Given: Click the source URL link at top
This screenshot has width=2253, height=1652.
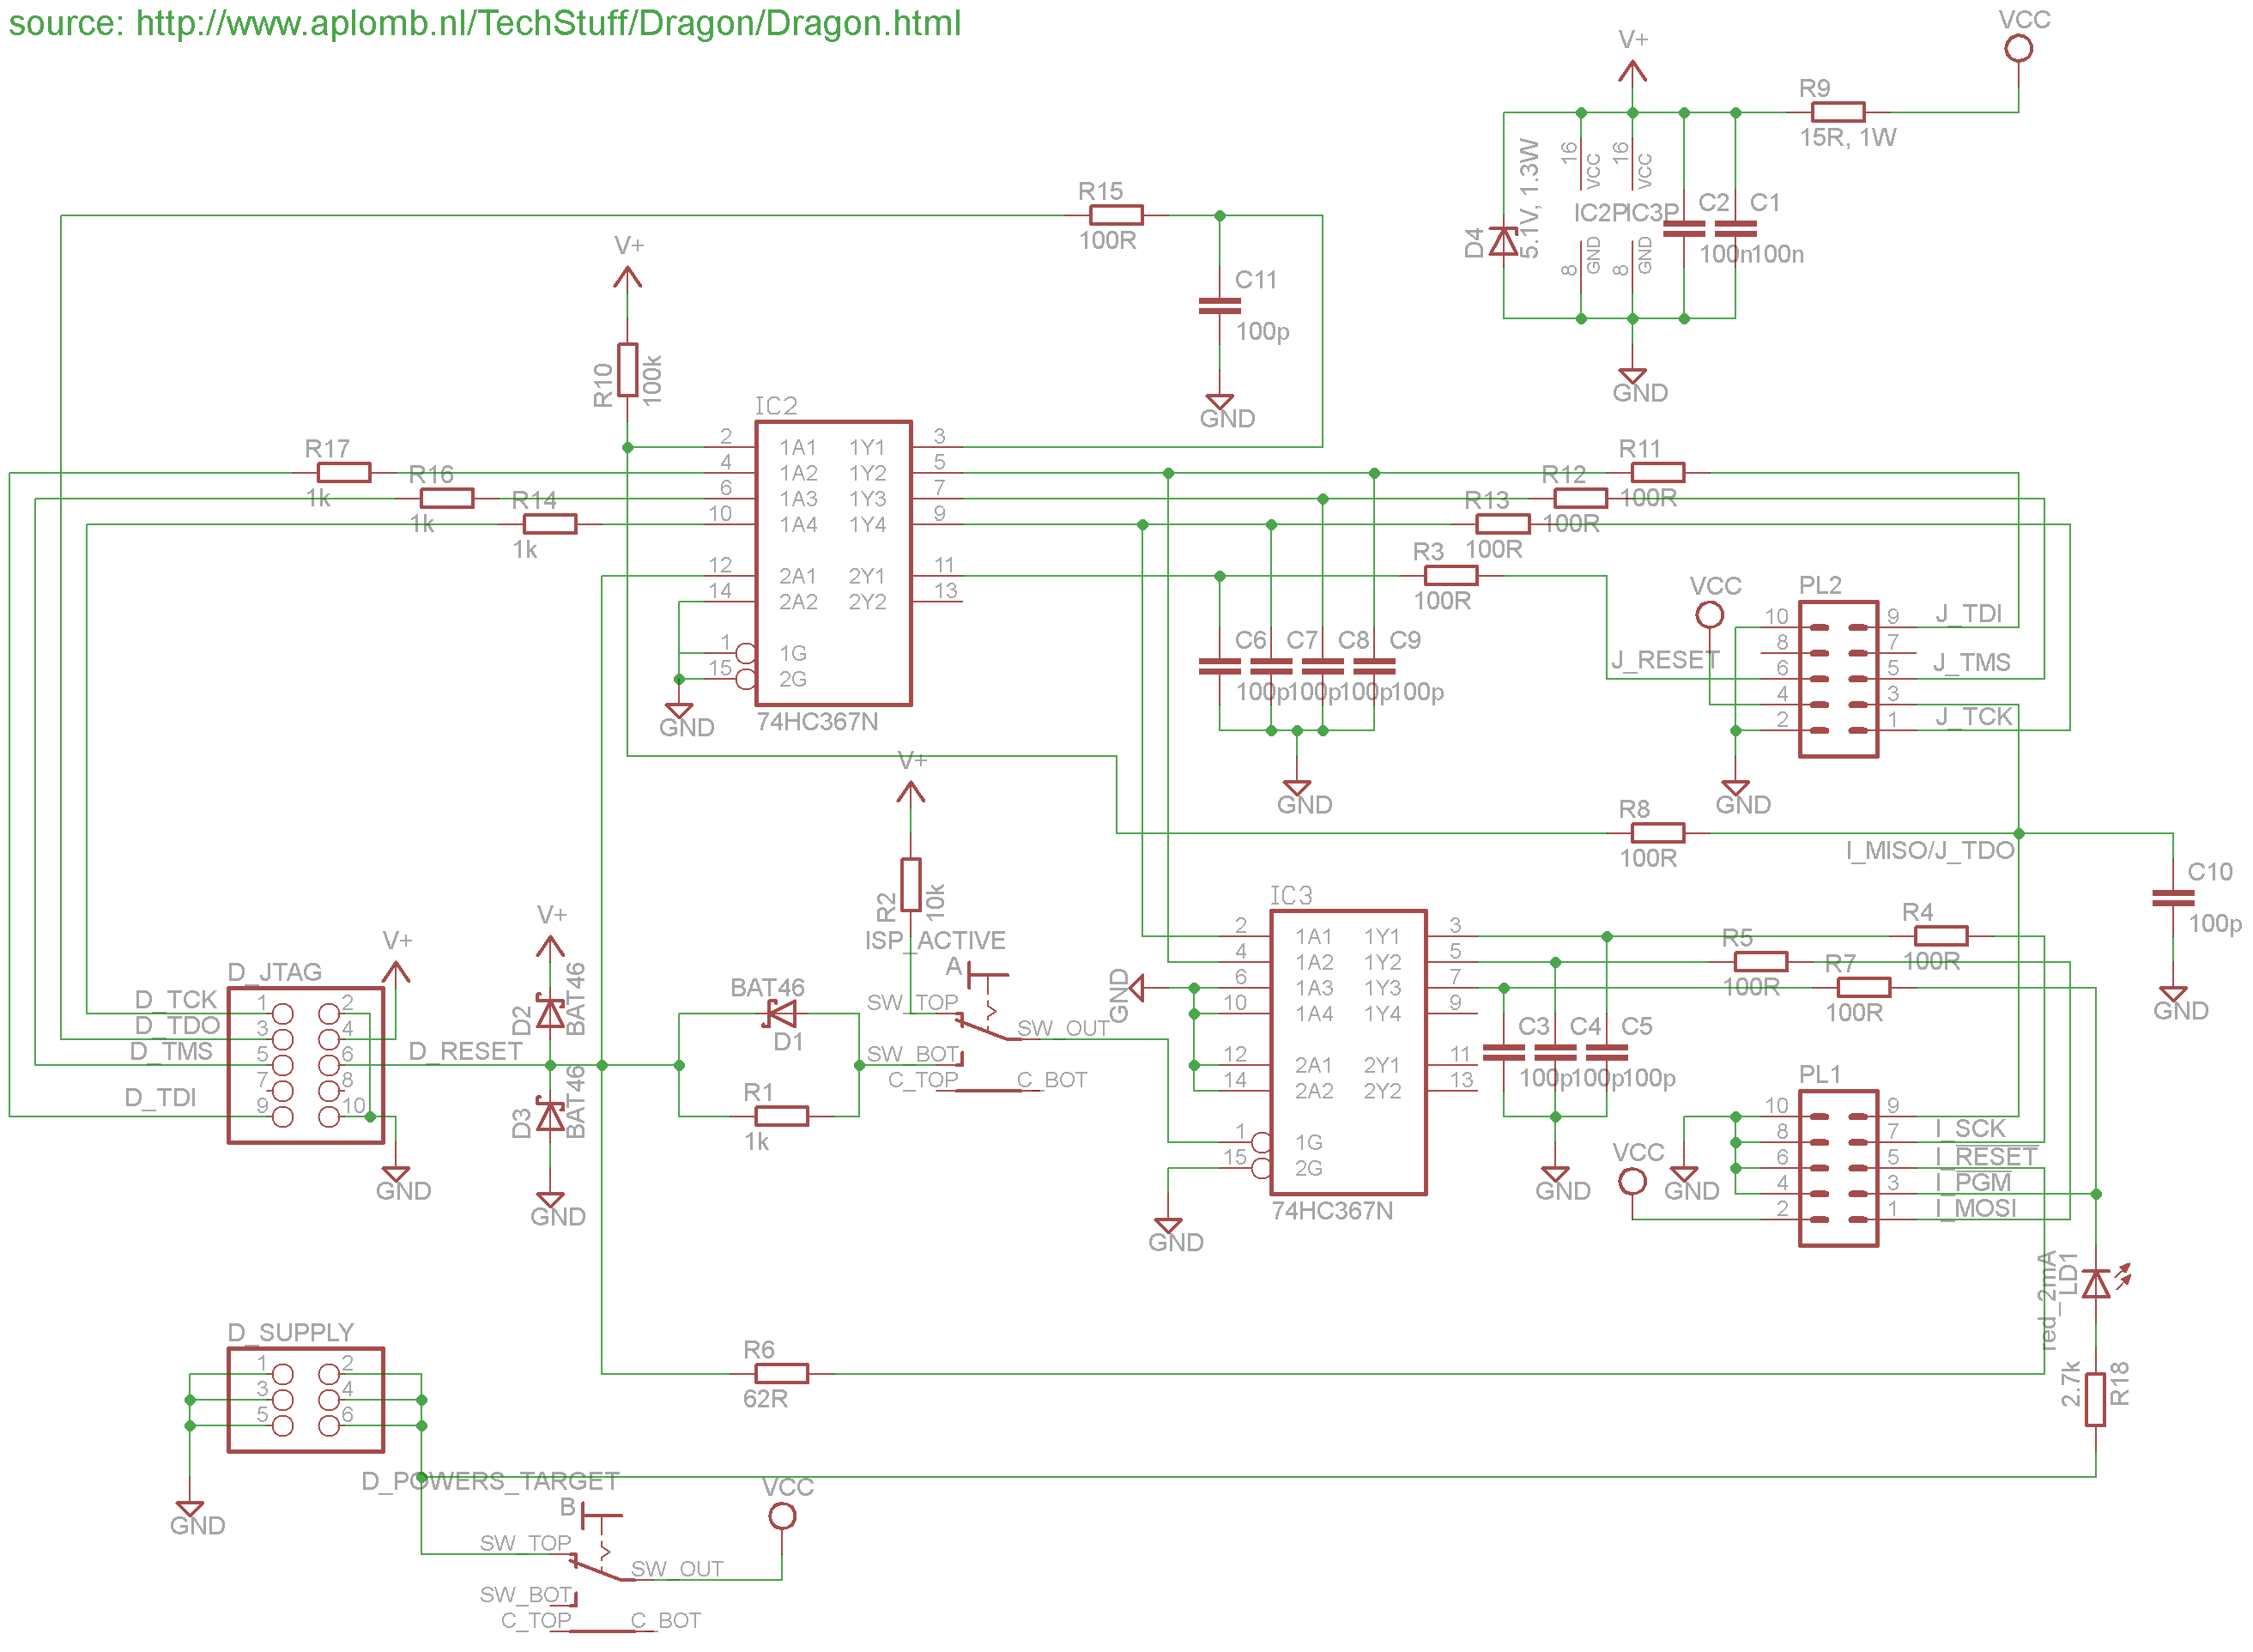Looking at the screenshot, I should (547, 23).
